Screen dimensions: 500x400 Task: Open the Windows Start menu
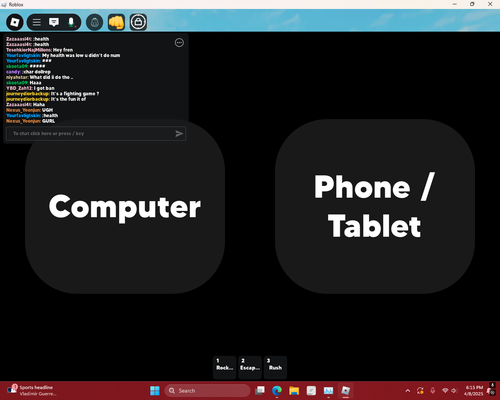click(x=155, y=390)
